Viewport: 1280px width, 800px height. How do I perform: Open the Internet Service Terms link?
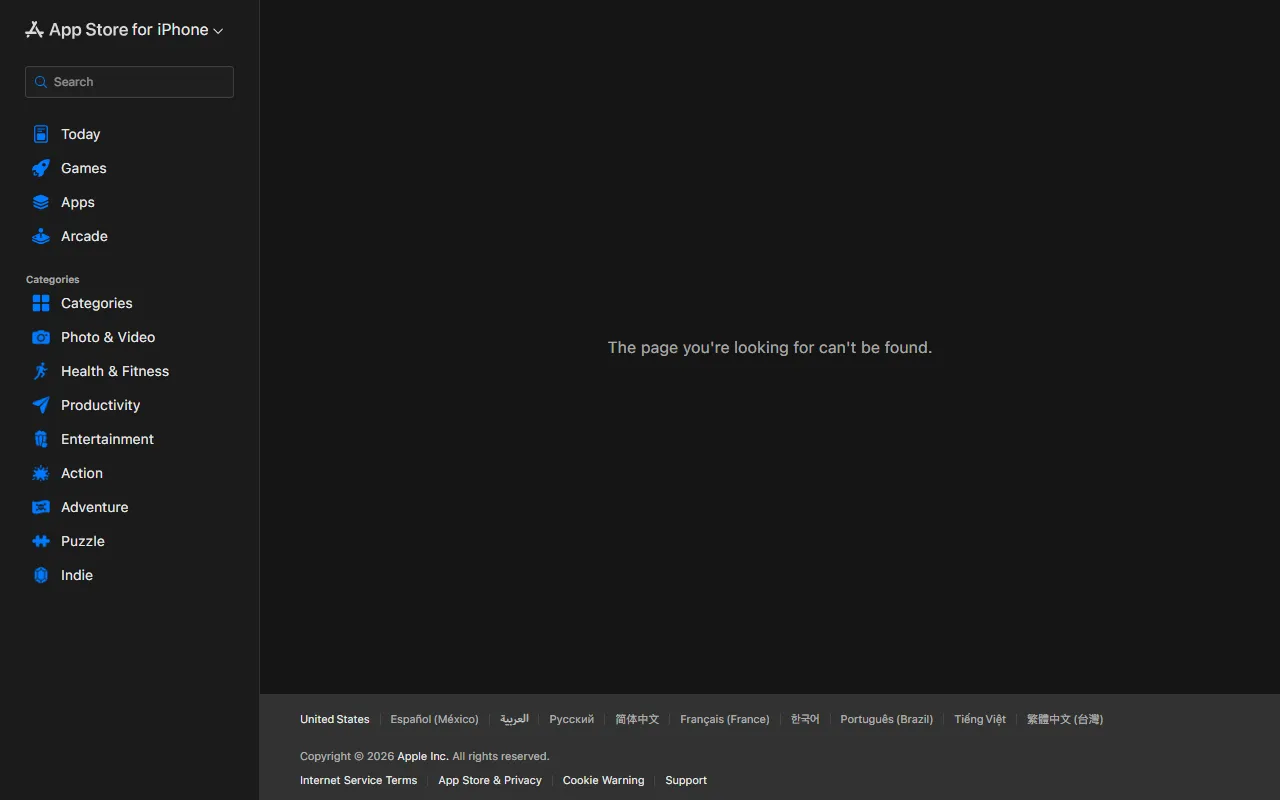tap(358, 780)
